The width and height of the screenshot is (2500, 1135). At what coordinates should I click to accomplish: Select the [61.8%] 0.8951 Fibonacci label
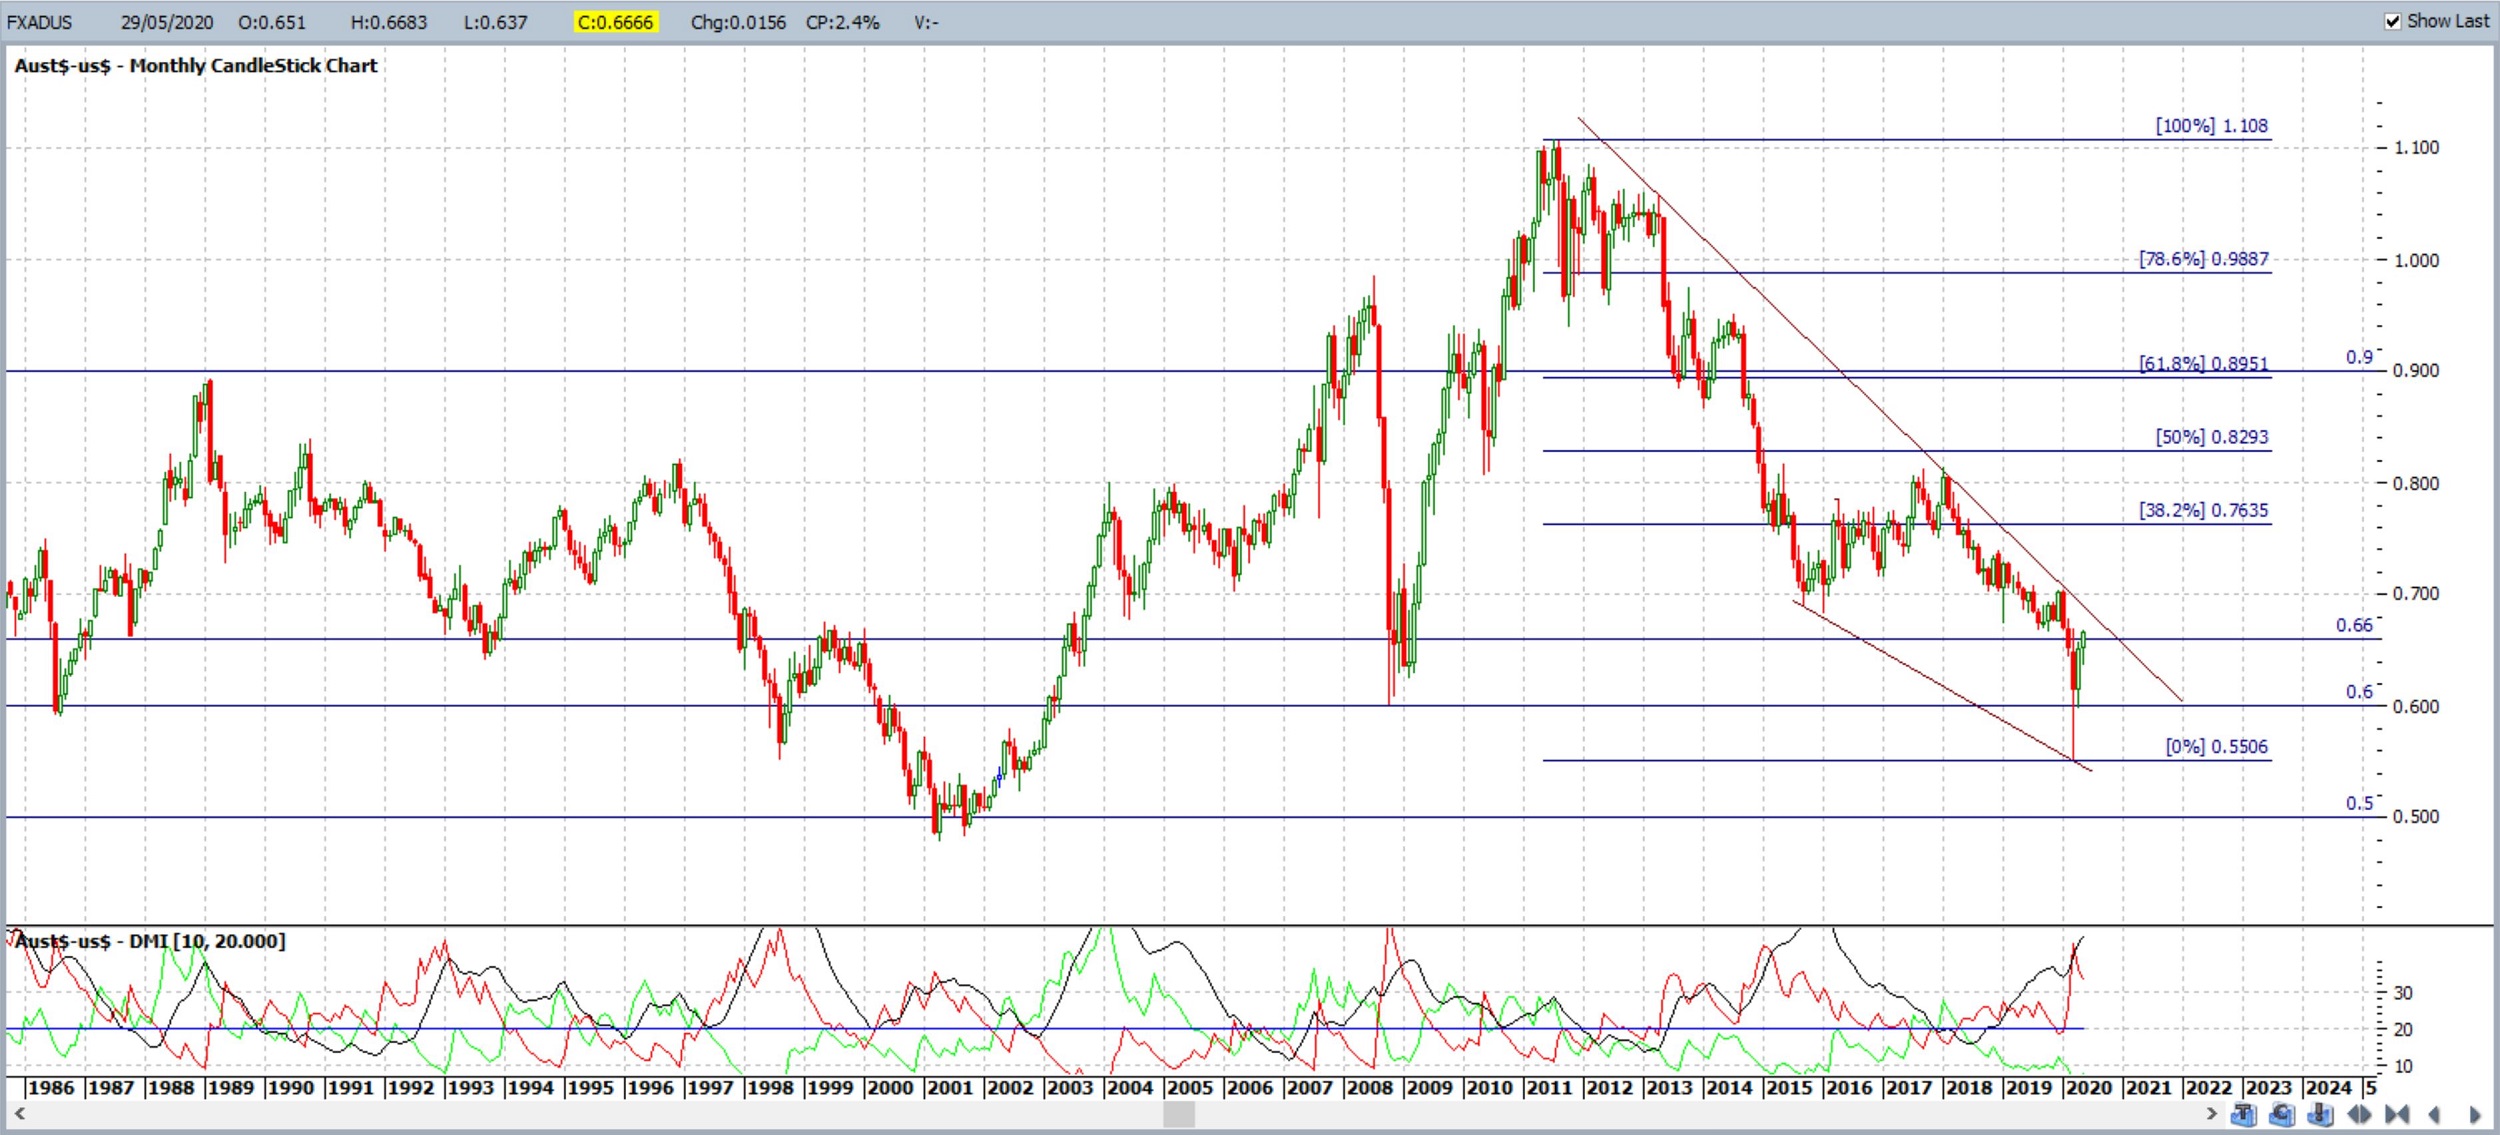tap(2203, 364)
